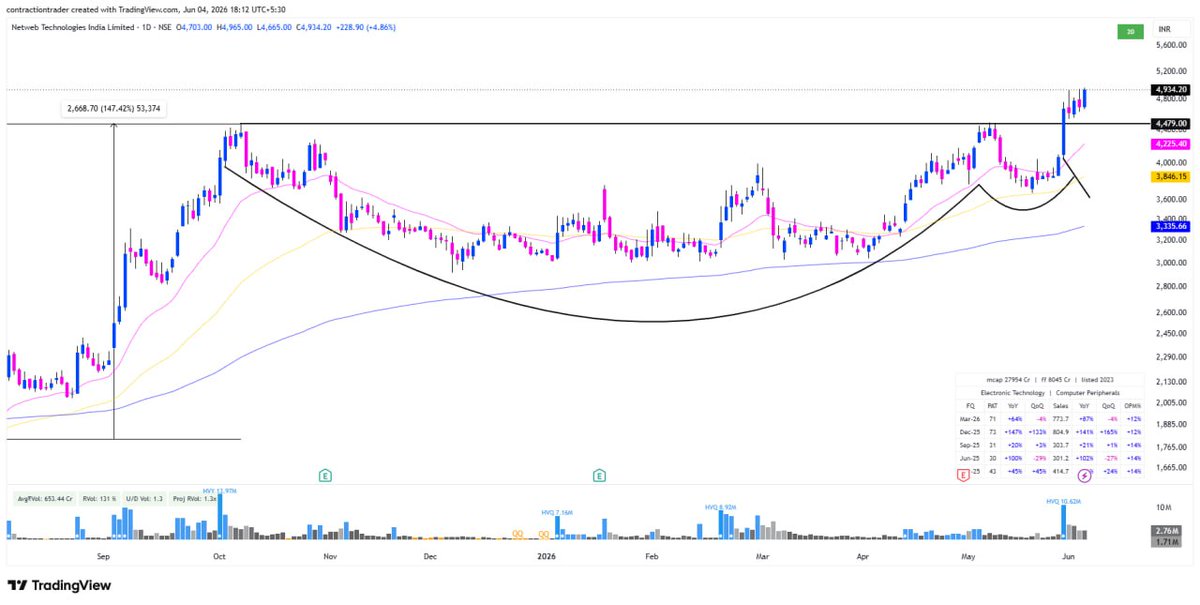Click the HVQ 10.62M volume marker
This screenshot has height=605, width=1200.
(1062, 500)
